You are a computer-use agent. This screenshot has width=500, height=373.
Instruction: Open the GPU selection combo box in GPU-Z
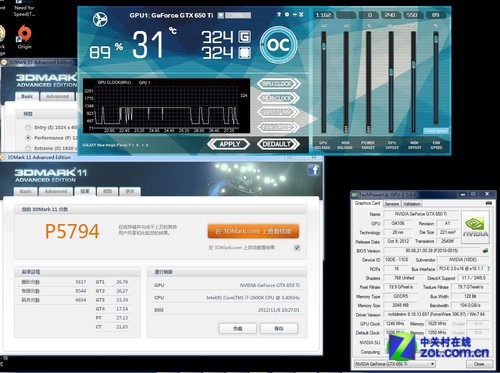395,364
